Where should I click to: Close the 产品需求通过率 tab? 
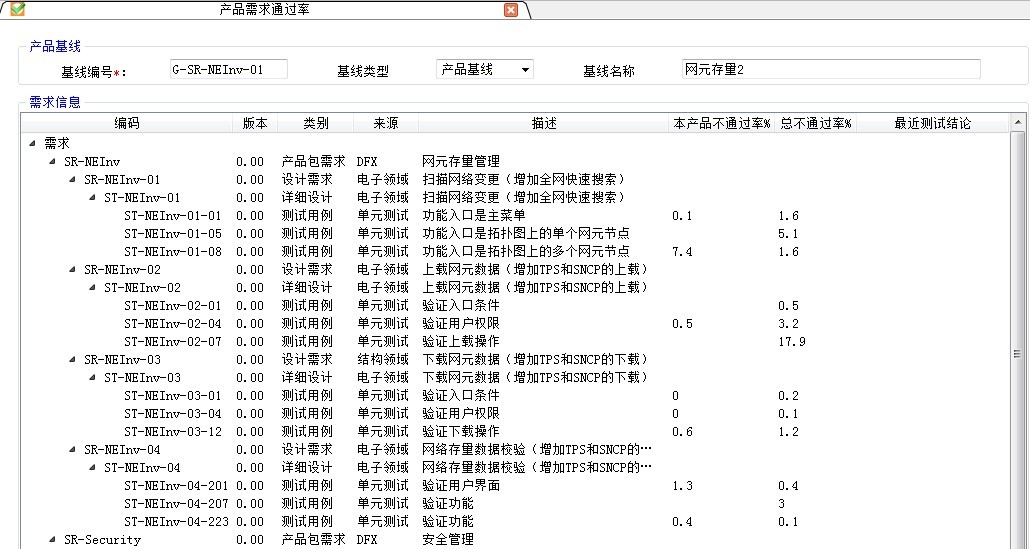click(511, 10)
